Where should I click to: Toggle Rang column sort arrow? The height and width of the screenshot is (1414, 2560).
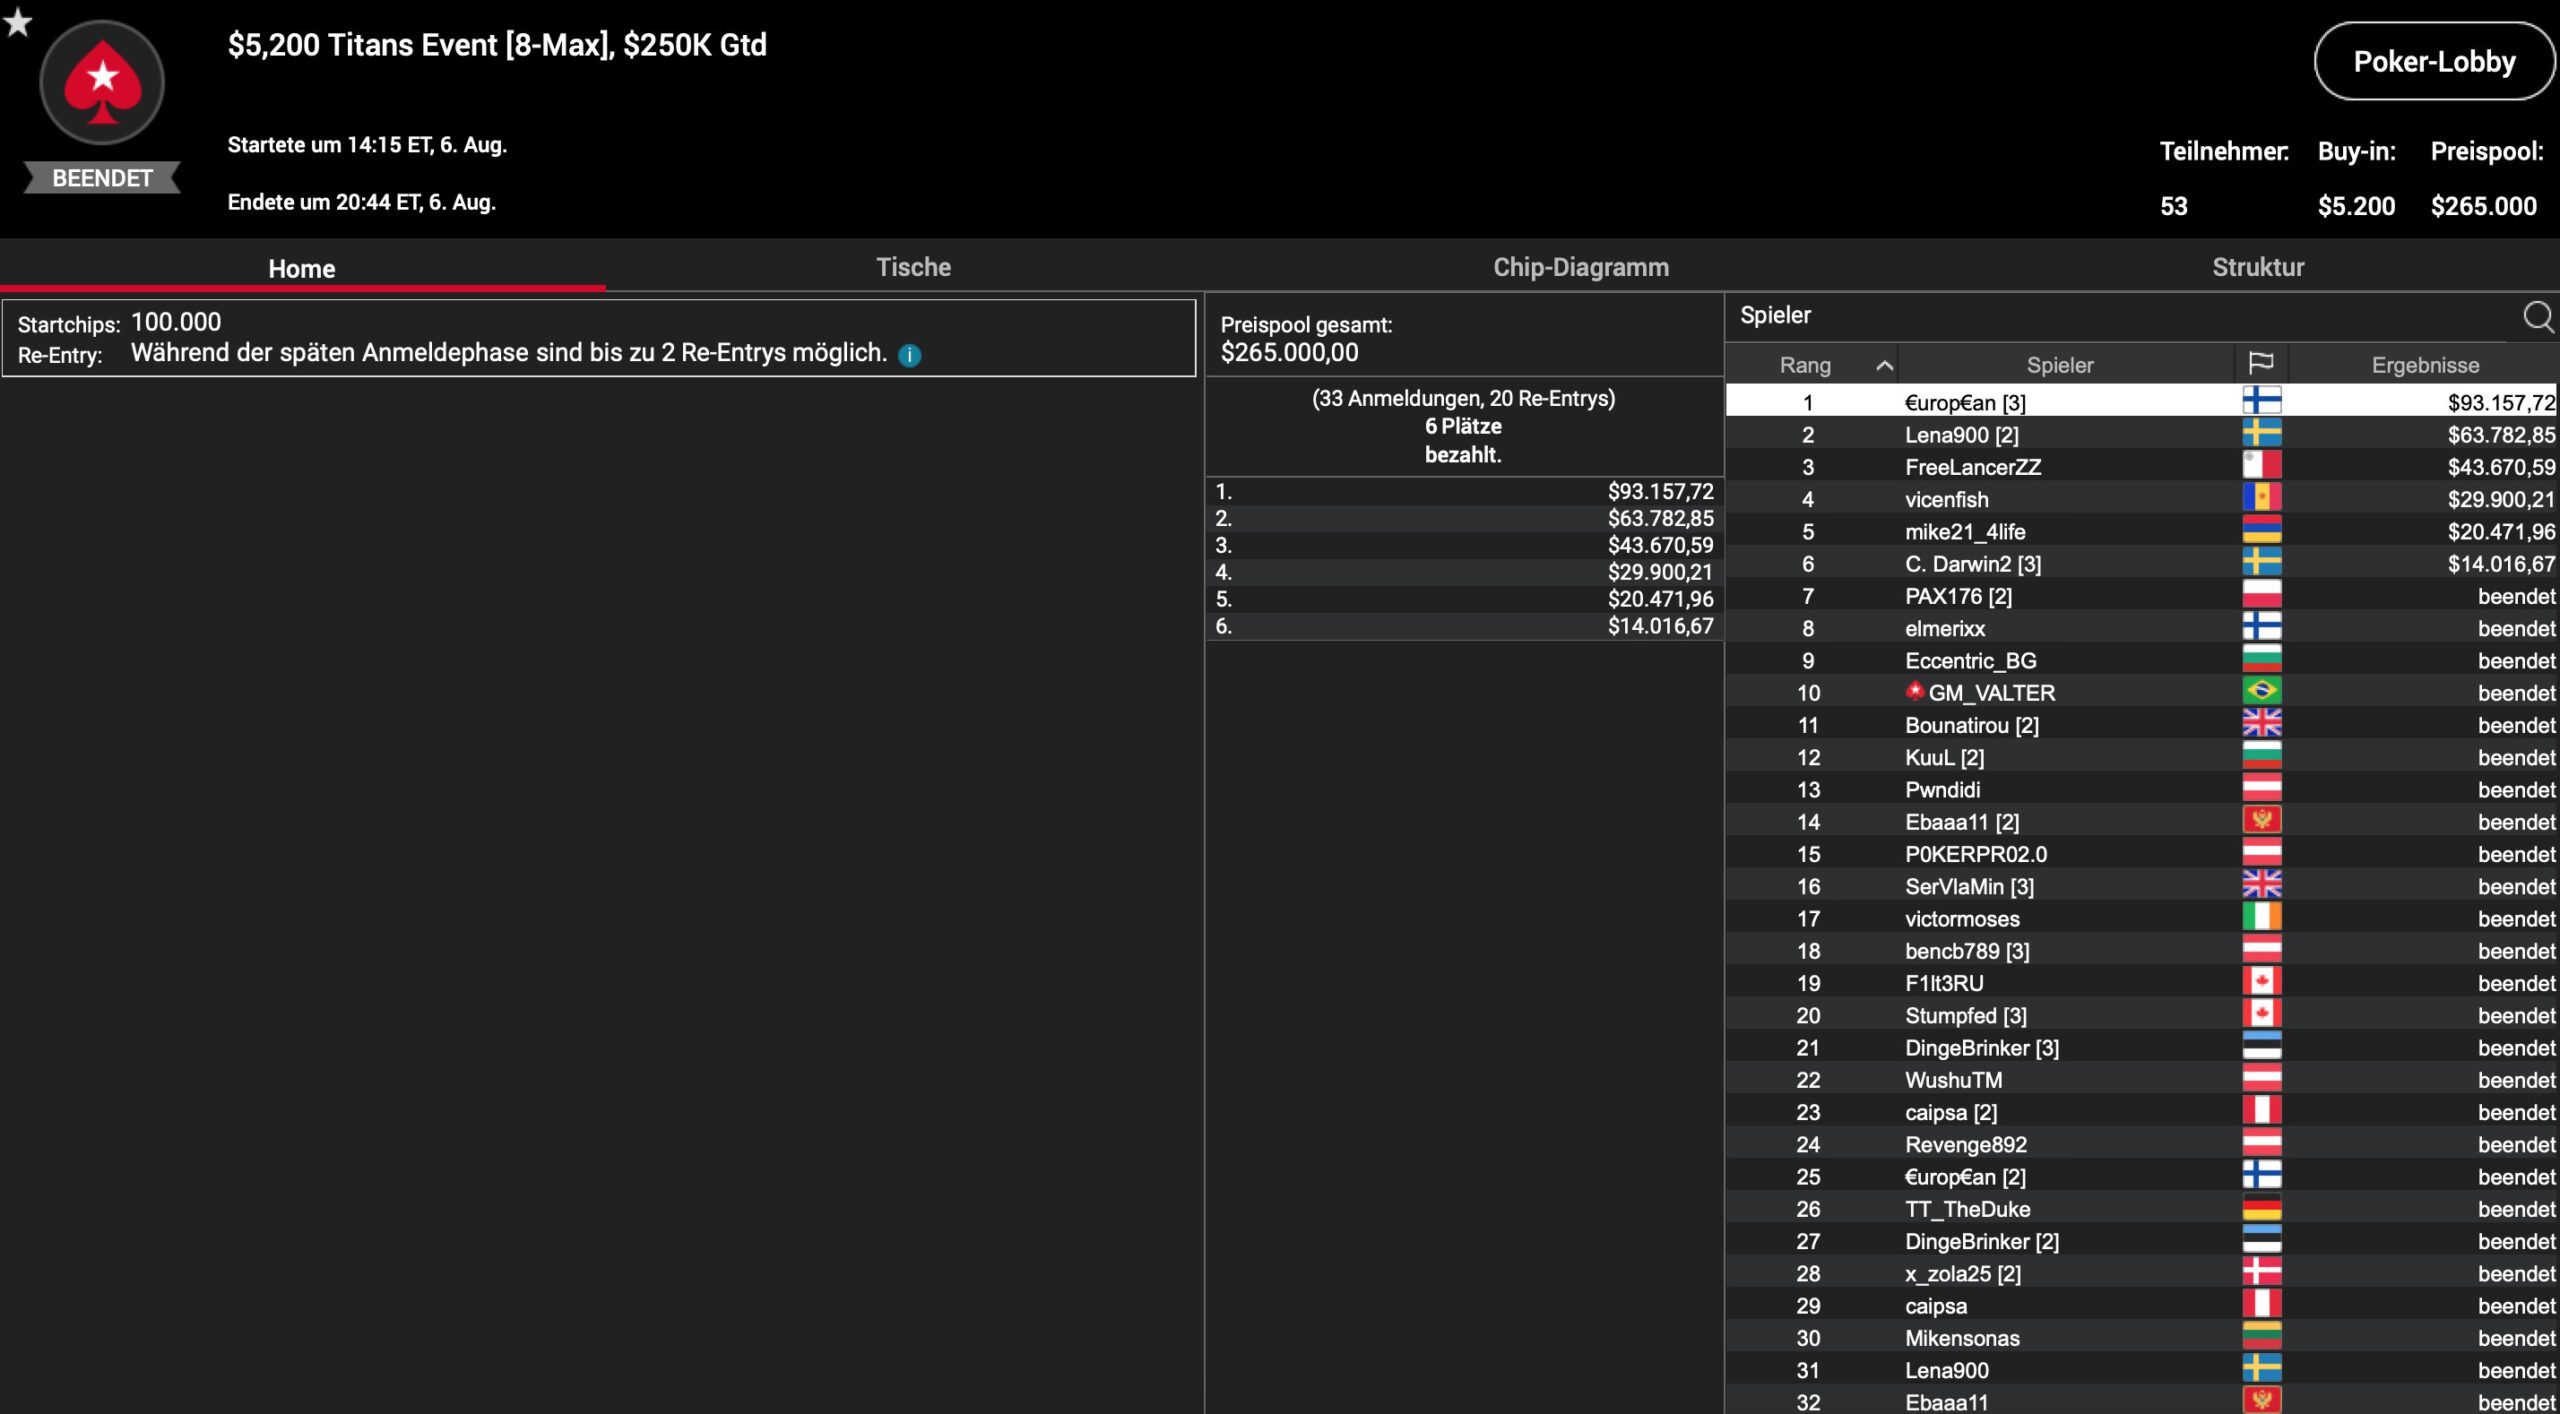tap(1884, 365)
